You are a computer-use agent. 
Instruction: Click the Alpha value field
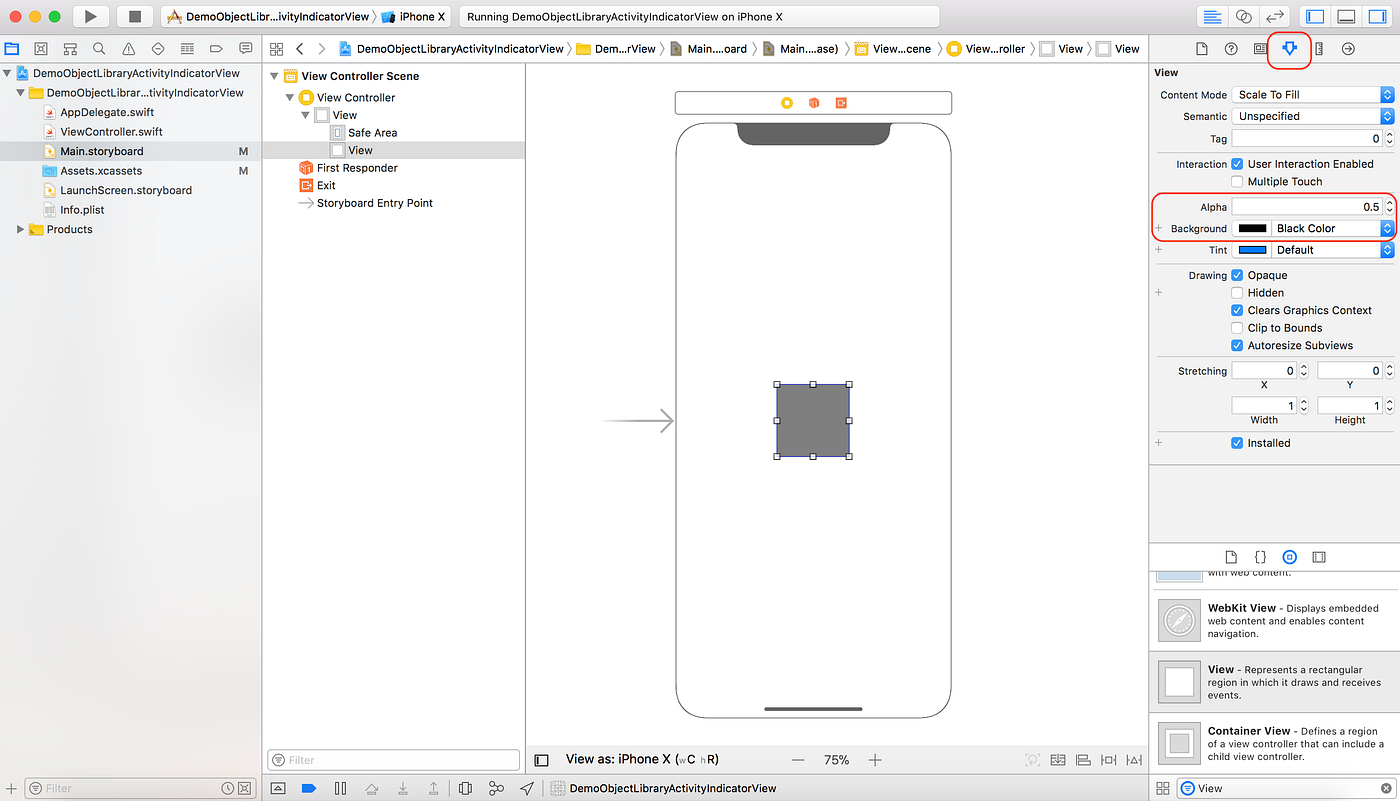pos(1306,207)
